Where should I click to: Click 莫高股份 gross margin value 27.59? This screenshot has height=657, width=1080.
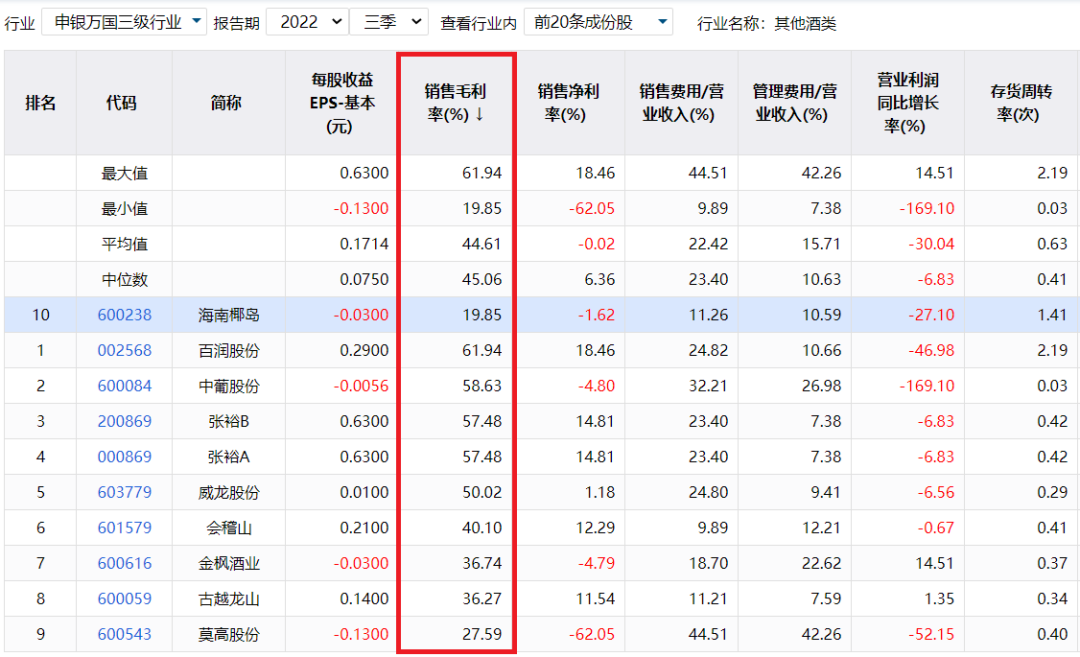coord(481,634)
